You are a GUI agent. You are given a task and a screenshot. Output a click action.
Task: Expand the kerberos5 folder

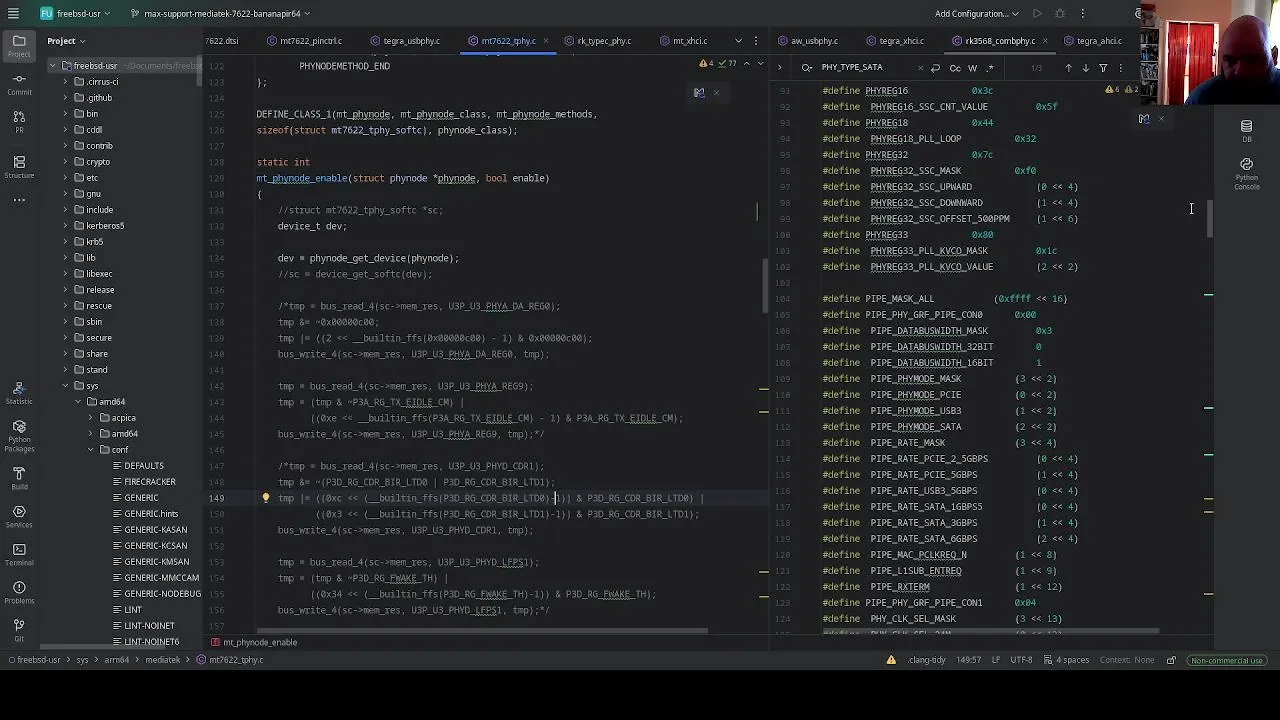[66, 226]
